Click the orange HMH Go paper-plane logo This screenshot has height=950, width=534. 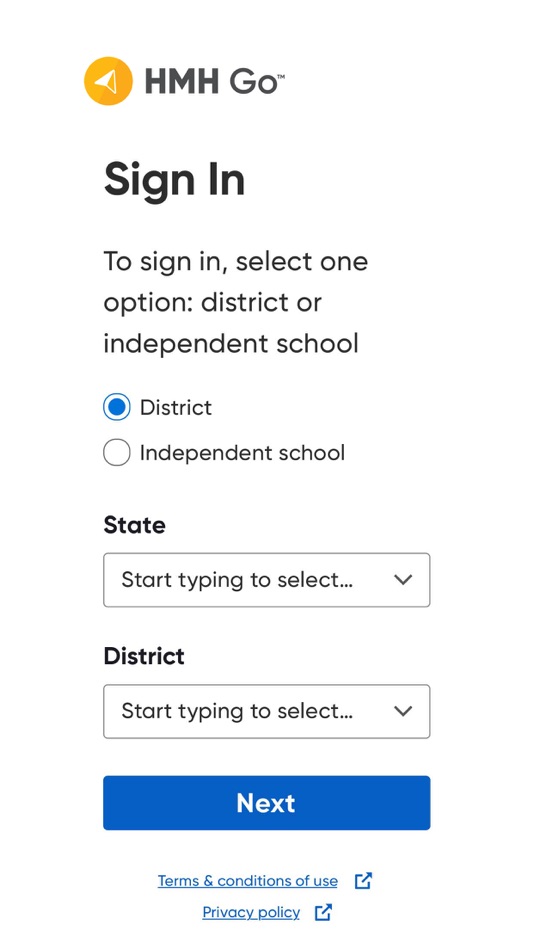[108, 81]
